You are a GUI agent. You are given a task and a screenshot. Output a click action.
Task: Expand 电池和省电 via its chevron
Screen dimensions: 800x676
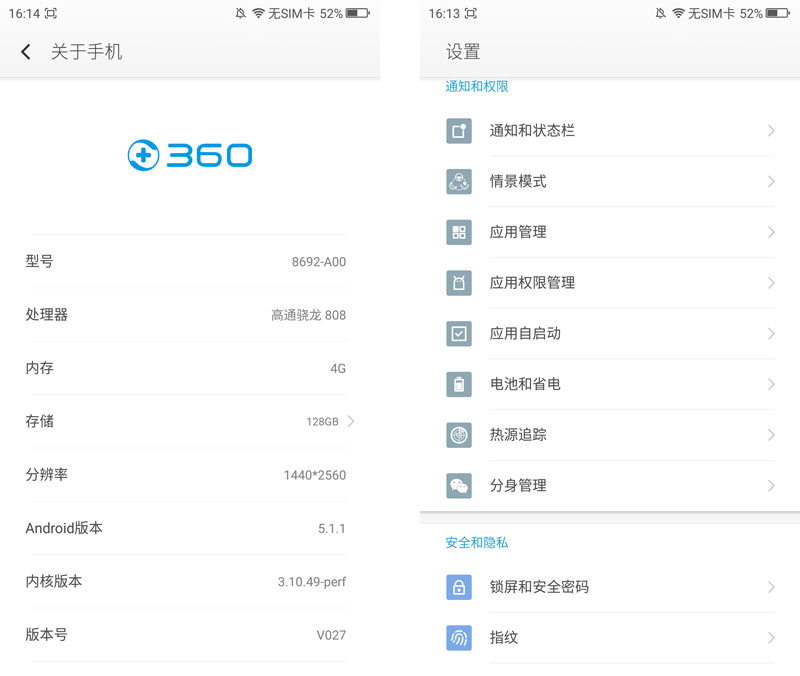(x=770, y=384)
